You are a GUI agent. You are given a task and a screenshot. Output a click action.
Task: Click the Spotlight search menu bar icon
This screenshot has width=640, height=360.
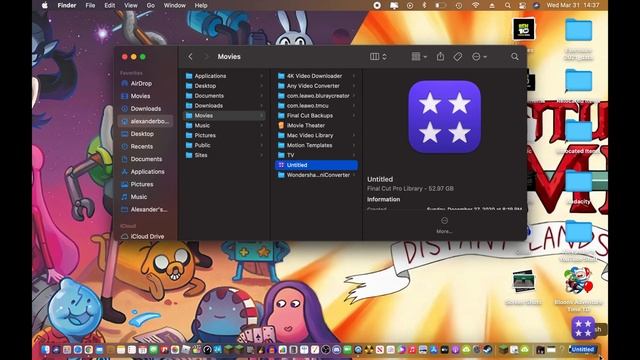tap(507, 5)
